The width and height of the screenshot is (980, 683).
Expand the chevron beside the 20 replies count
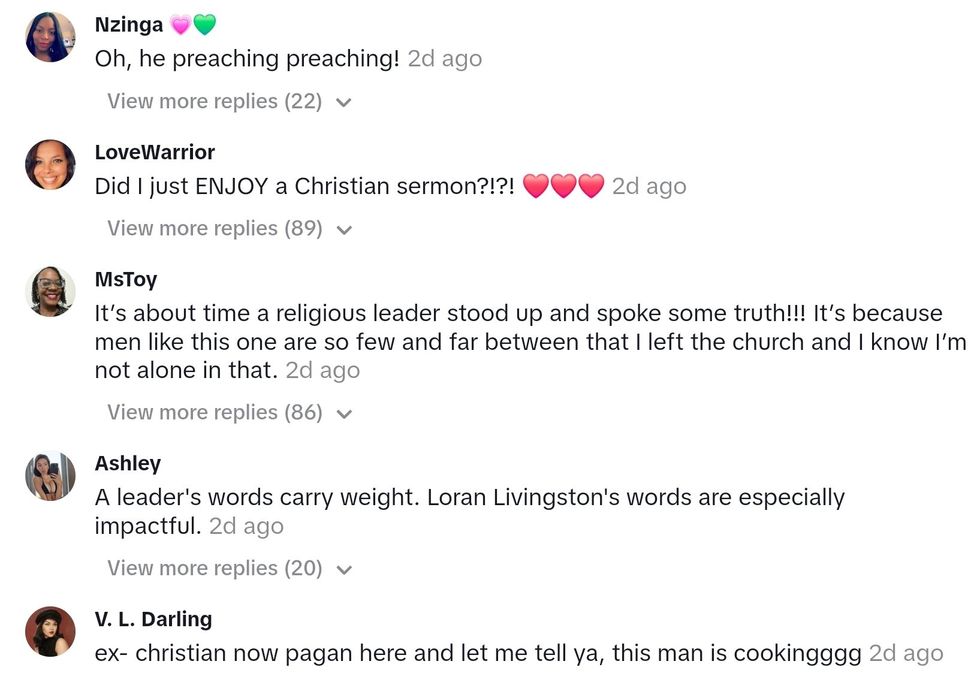pos(344,570)
